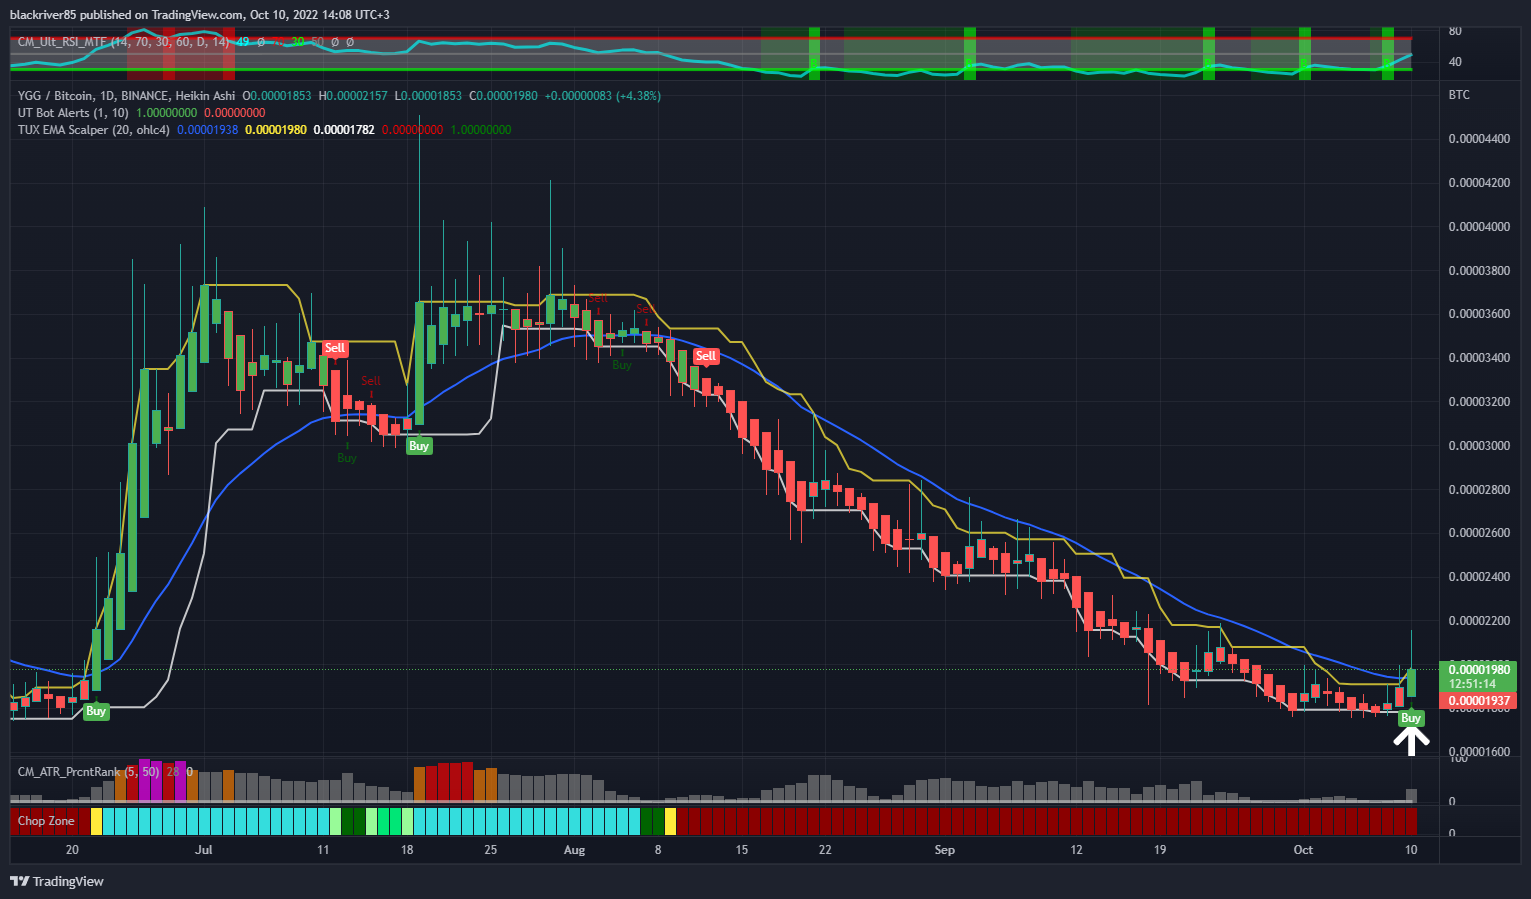This screenshot has height=899, width=1531.
Task: Click the 0.00004000 price axis label
Action: [1479, 227]
